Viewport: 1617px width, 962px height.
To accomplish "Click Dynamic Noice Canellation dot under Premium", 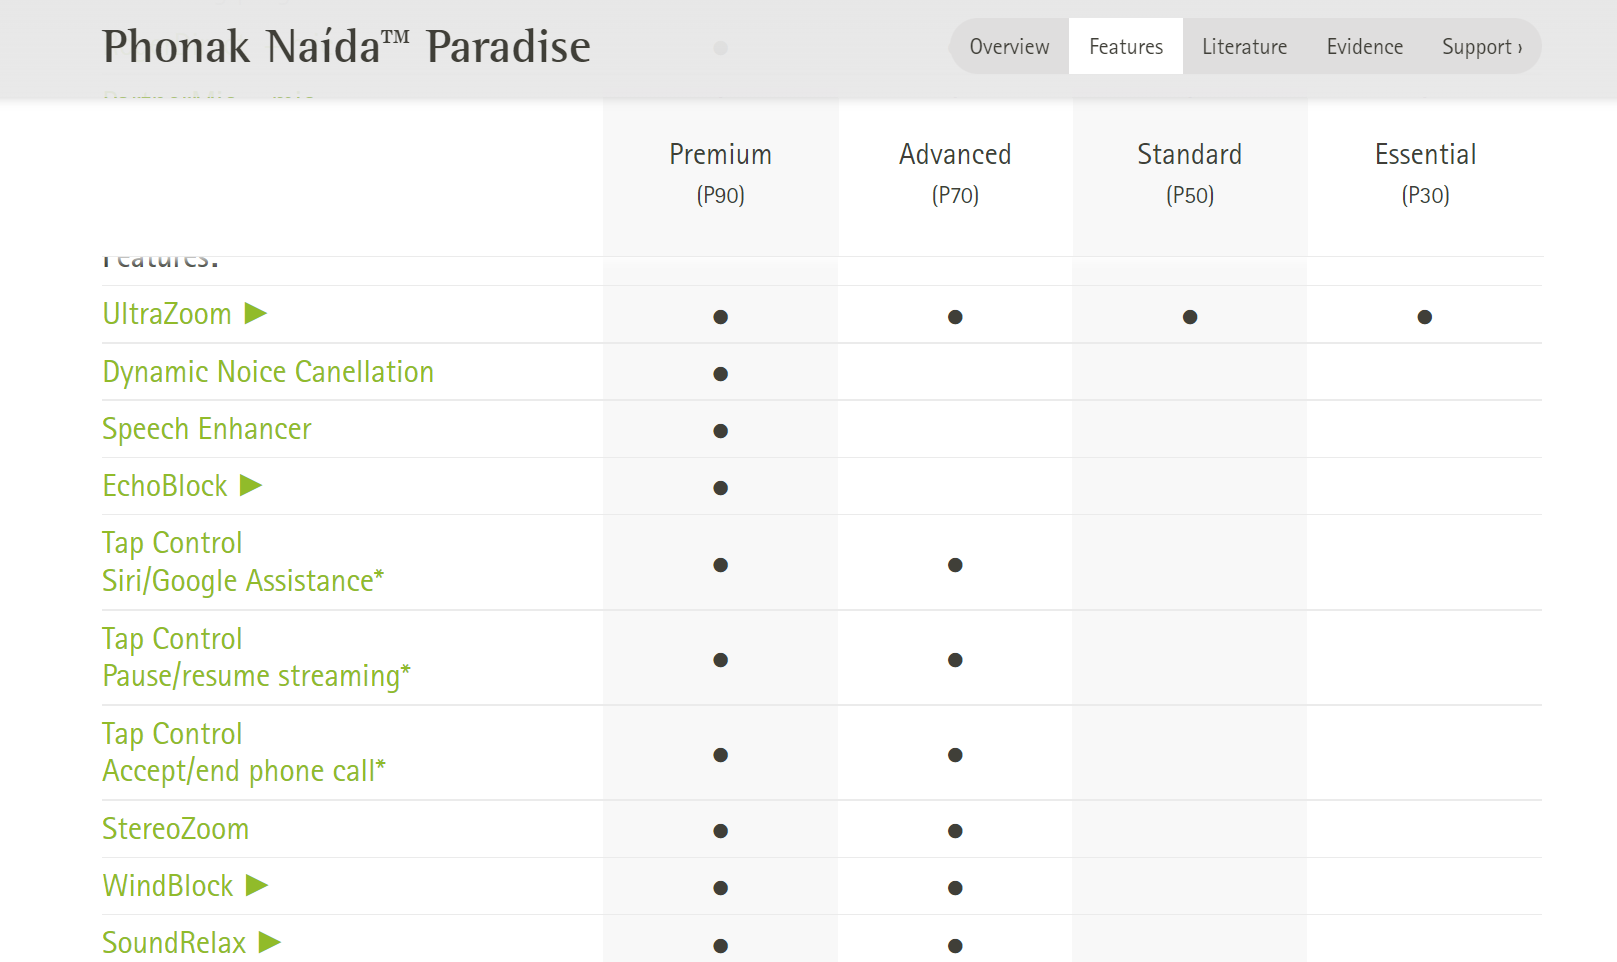I will click(720, 374).
